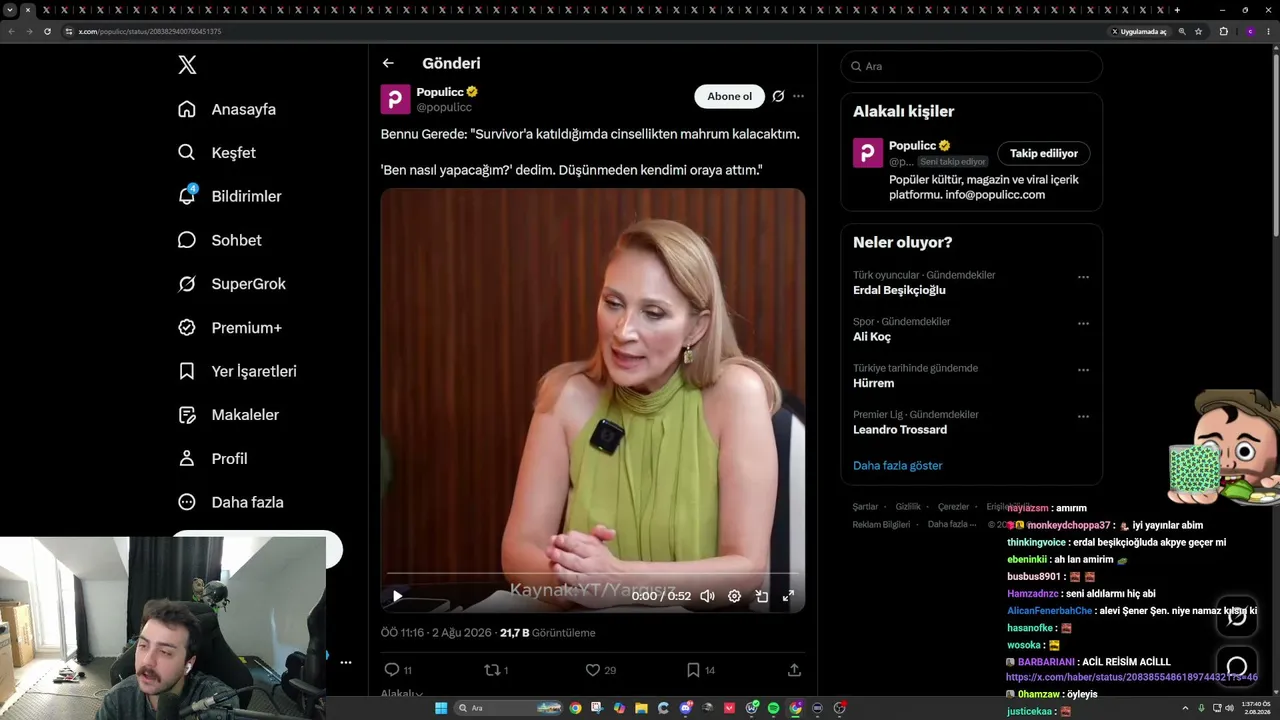The width and height of the screenshot is (1280, 720).
Task: Open more options for Erdal Beşikçioğlu trend
Action: pos(1083,277)
